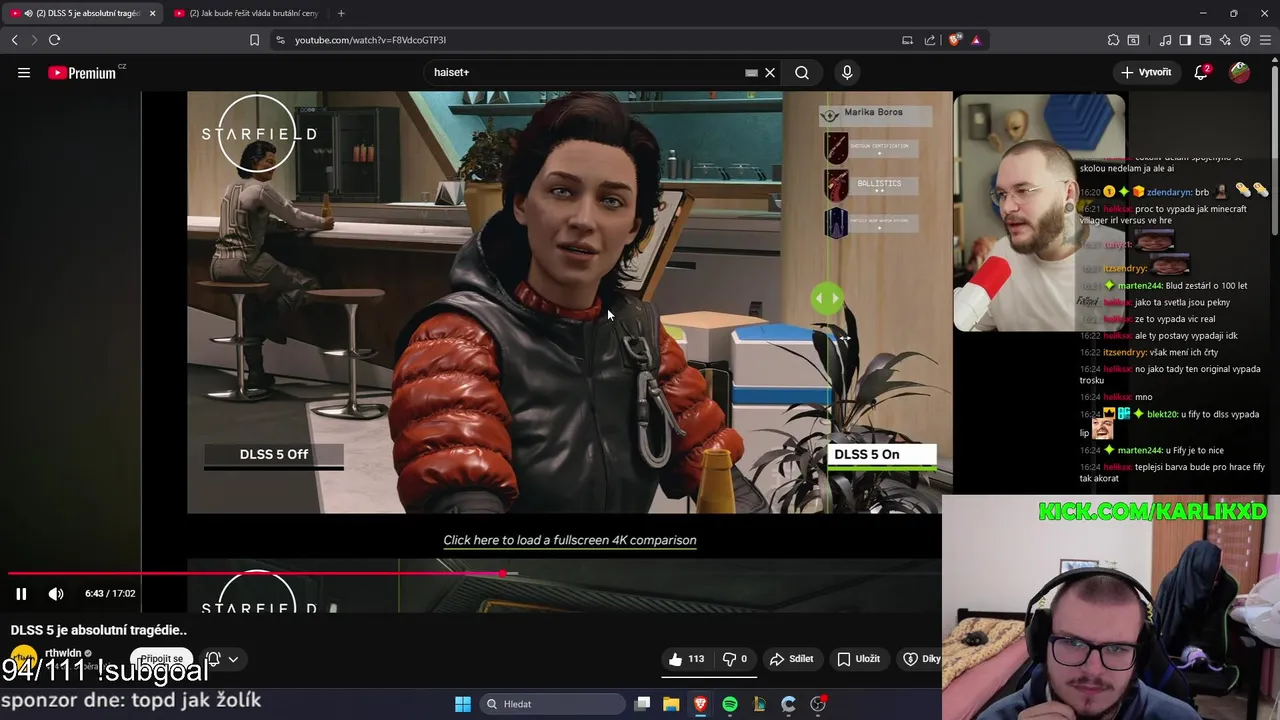Open Brave browser from taskbar
This screenshot has width=1280, height=720.
[700, 704]
